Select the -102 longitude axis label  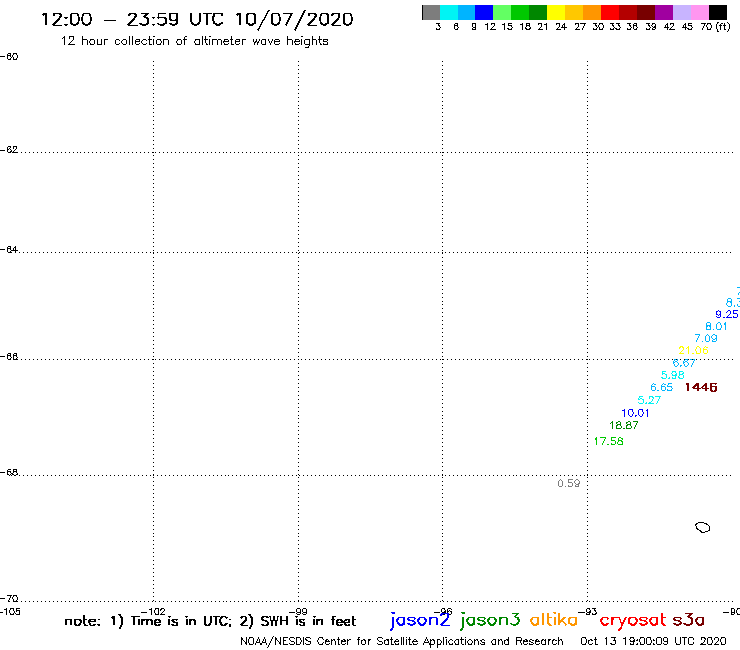[153, 612]
